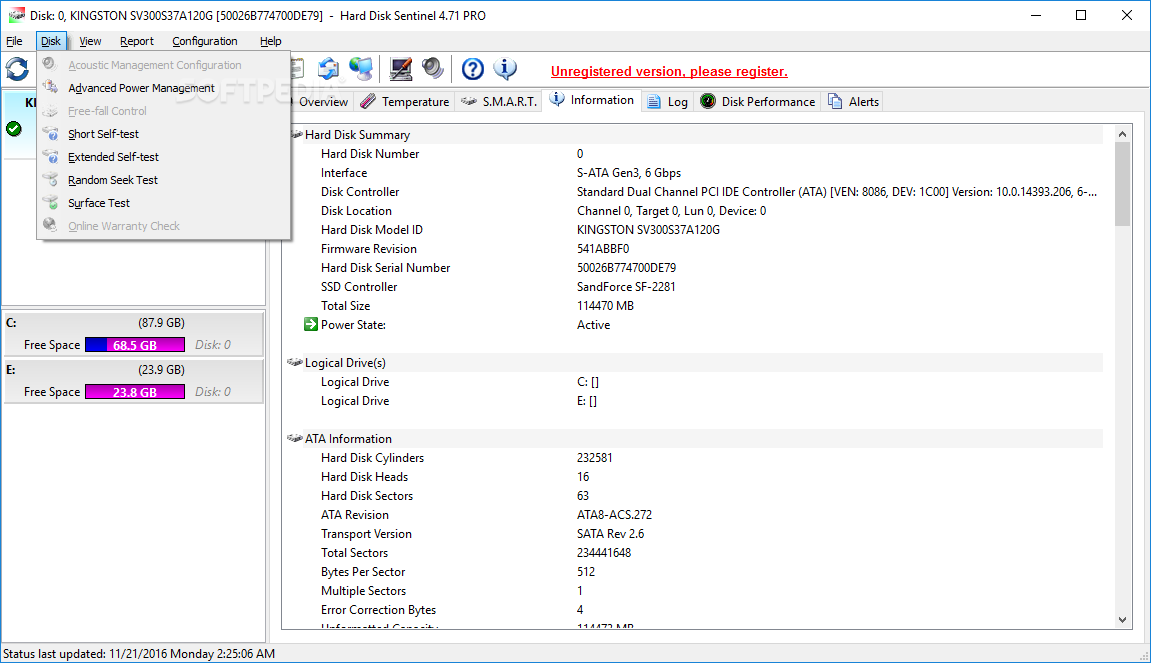The image size is (1151, 663).
Task: Select the Hard Disk Model ID row label
Action: click(x=371, y=230)
